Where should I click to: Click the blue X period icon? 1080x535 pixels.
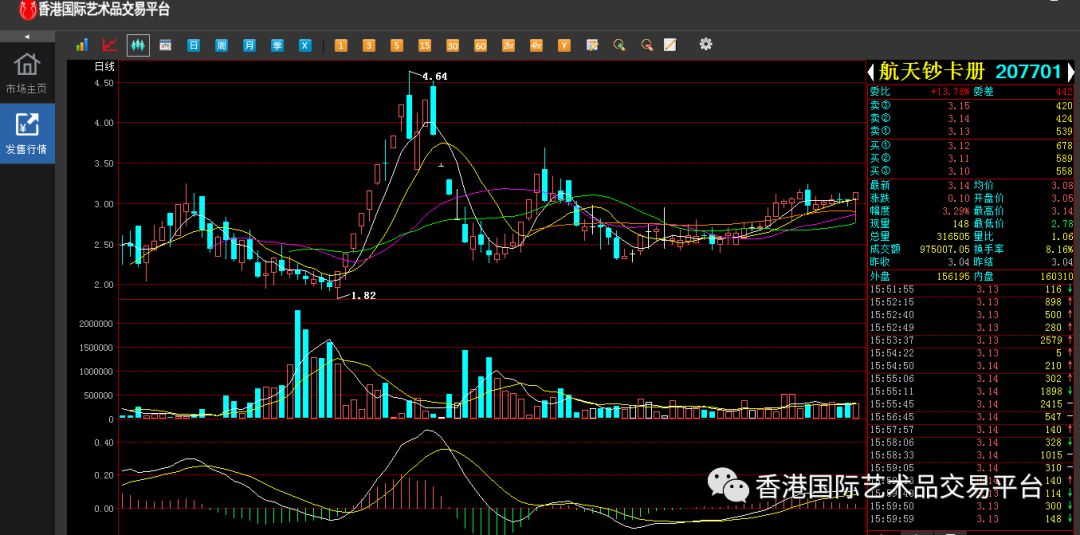coord(305,45)
